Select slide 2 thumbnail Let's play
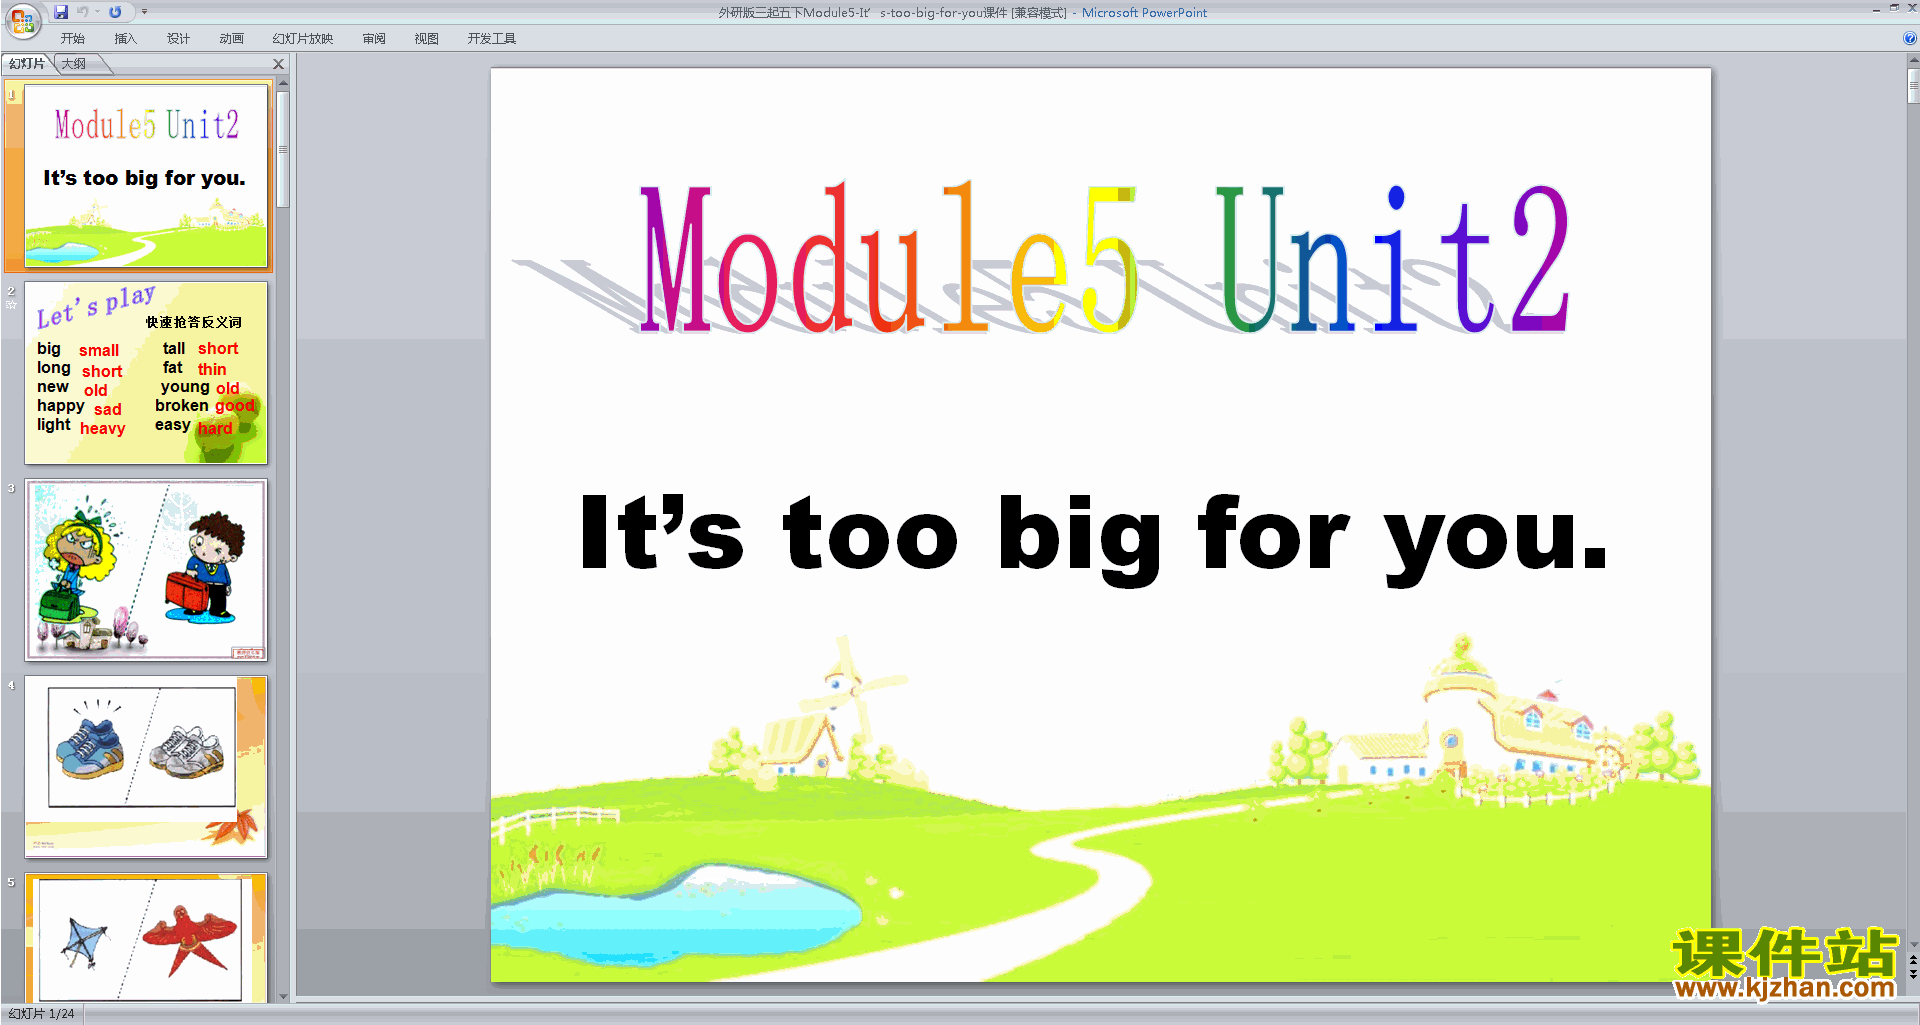Image resolution: width=1920 pixels, height=1025 pixels. [x=146, y=373]
